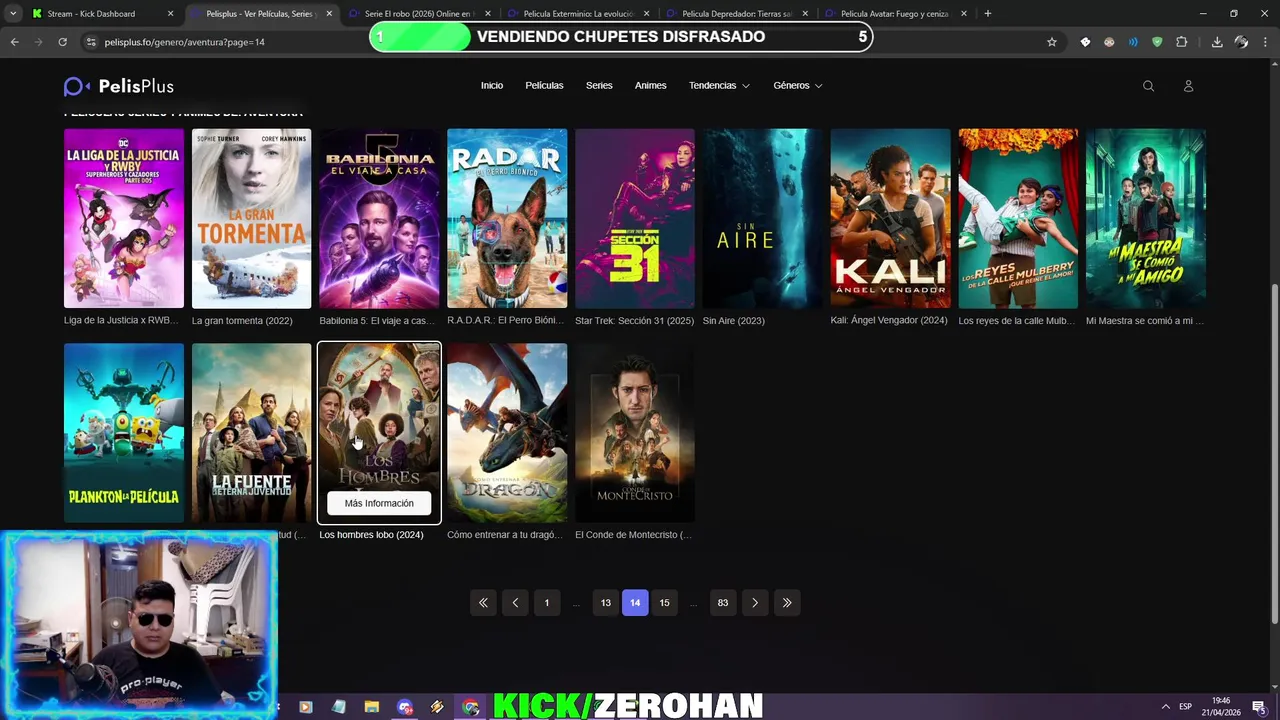The width and height of the screenshot is (1280, 720).
Task: Go to Inicio nav item
Action: pos(492,86)
